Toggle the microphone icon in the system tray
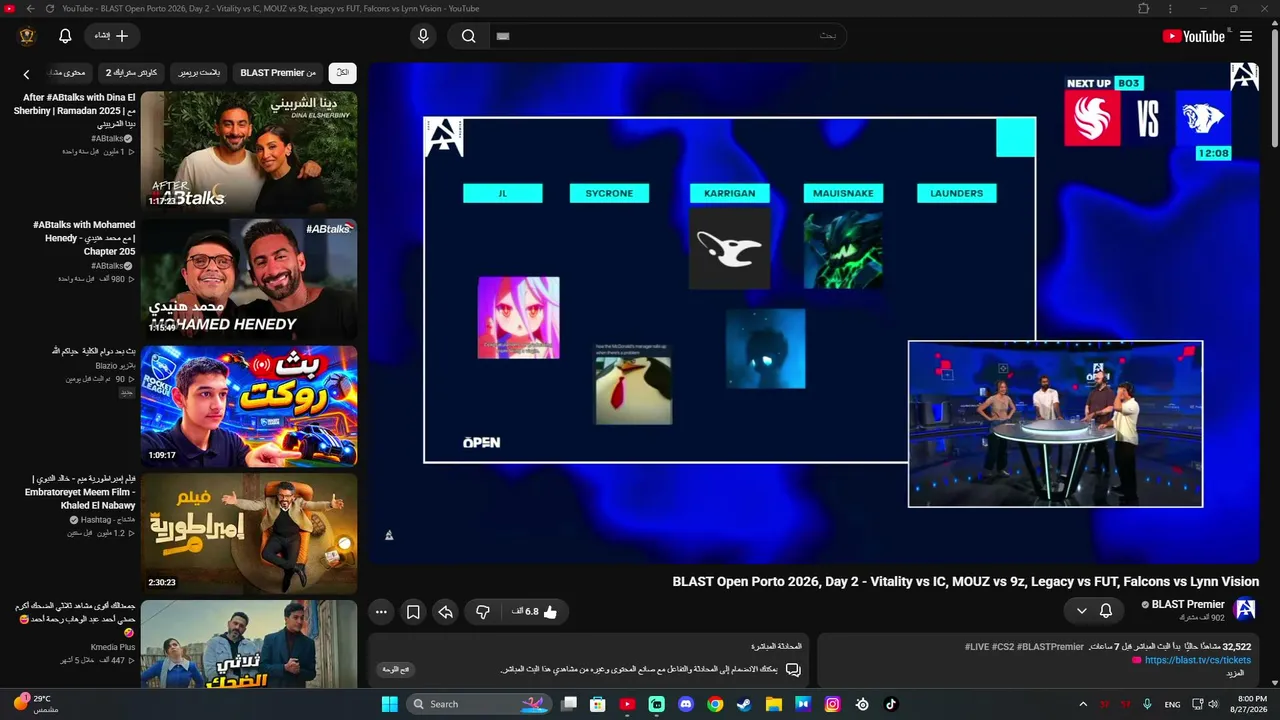 pos(1148,704)
